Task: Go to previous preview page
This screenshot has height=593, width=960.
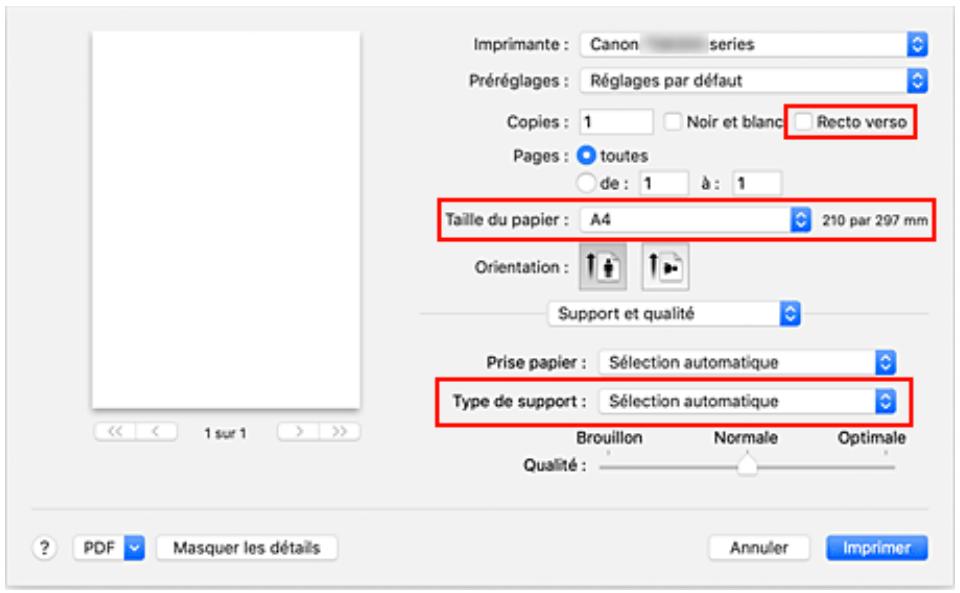Action: [x=157, y=431]
